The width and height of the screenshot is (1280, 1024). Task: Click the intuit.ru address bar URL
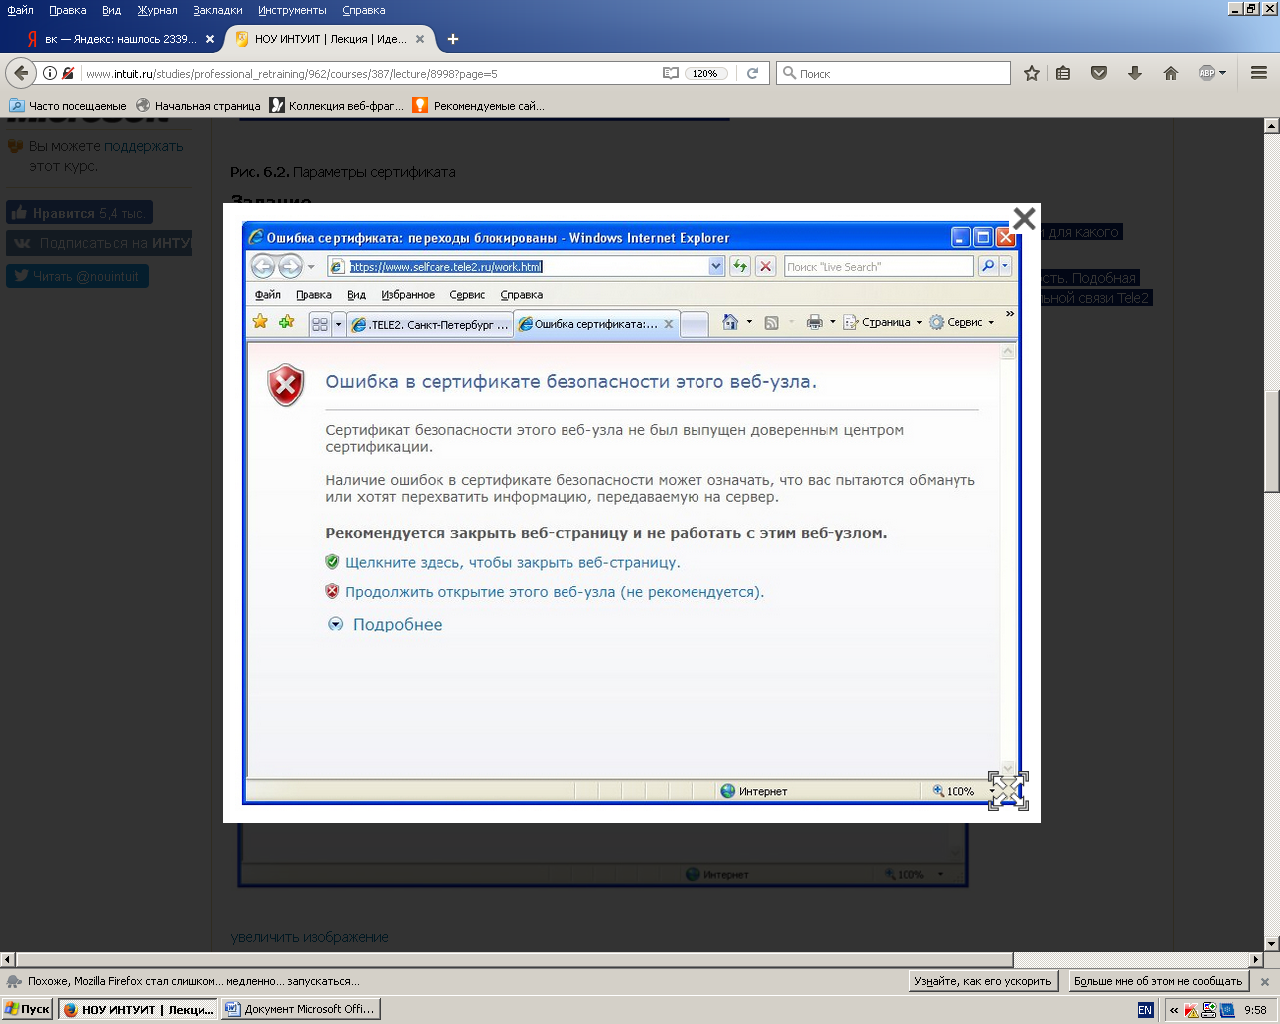coord(291,74)
